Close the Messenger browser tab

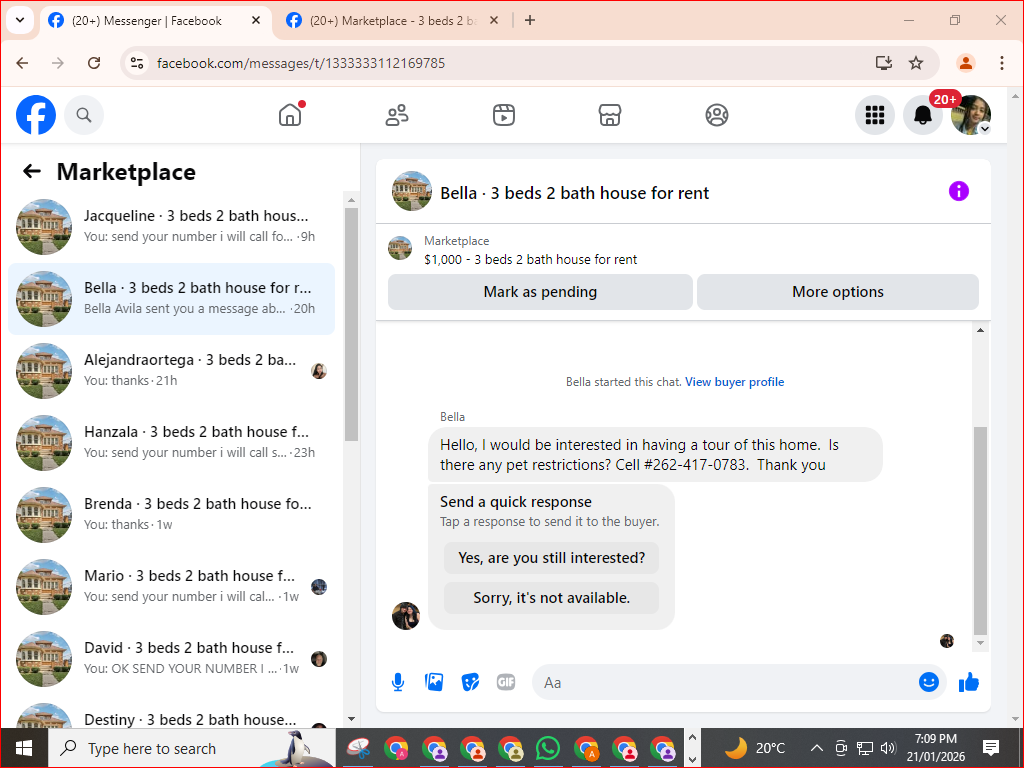(256, 21)
